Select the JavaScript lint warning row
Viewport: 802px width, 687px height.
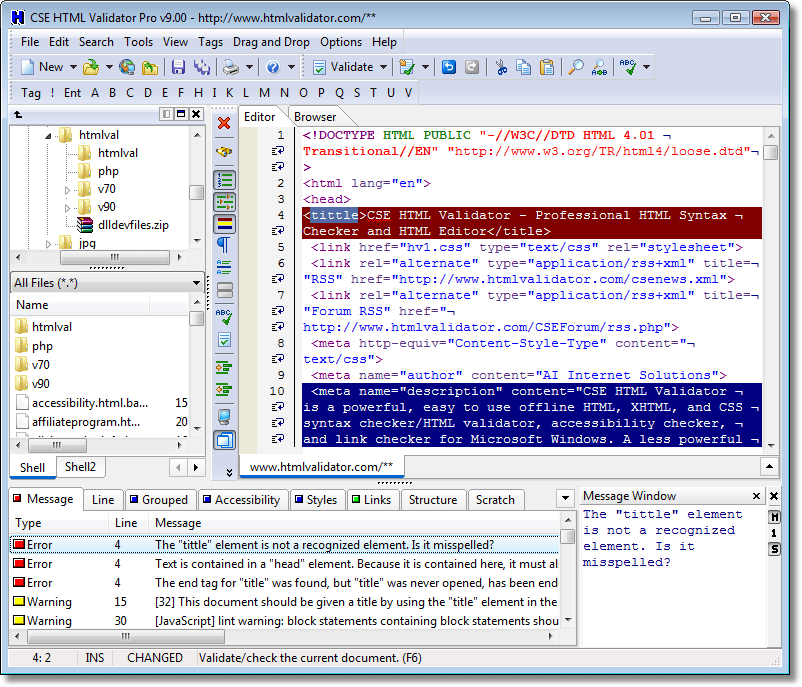285,621
